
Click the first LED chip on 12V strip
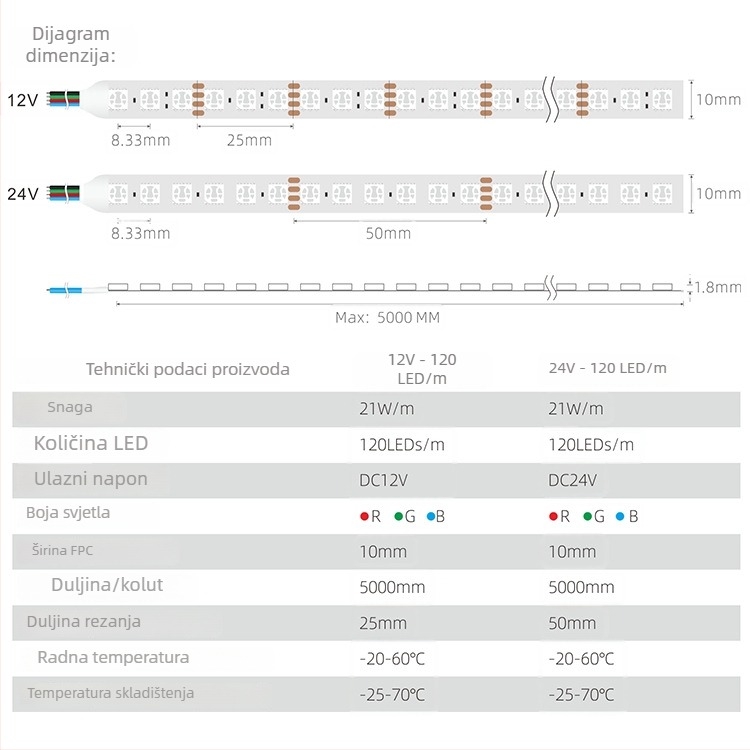[x=118, y=99]
